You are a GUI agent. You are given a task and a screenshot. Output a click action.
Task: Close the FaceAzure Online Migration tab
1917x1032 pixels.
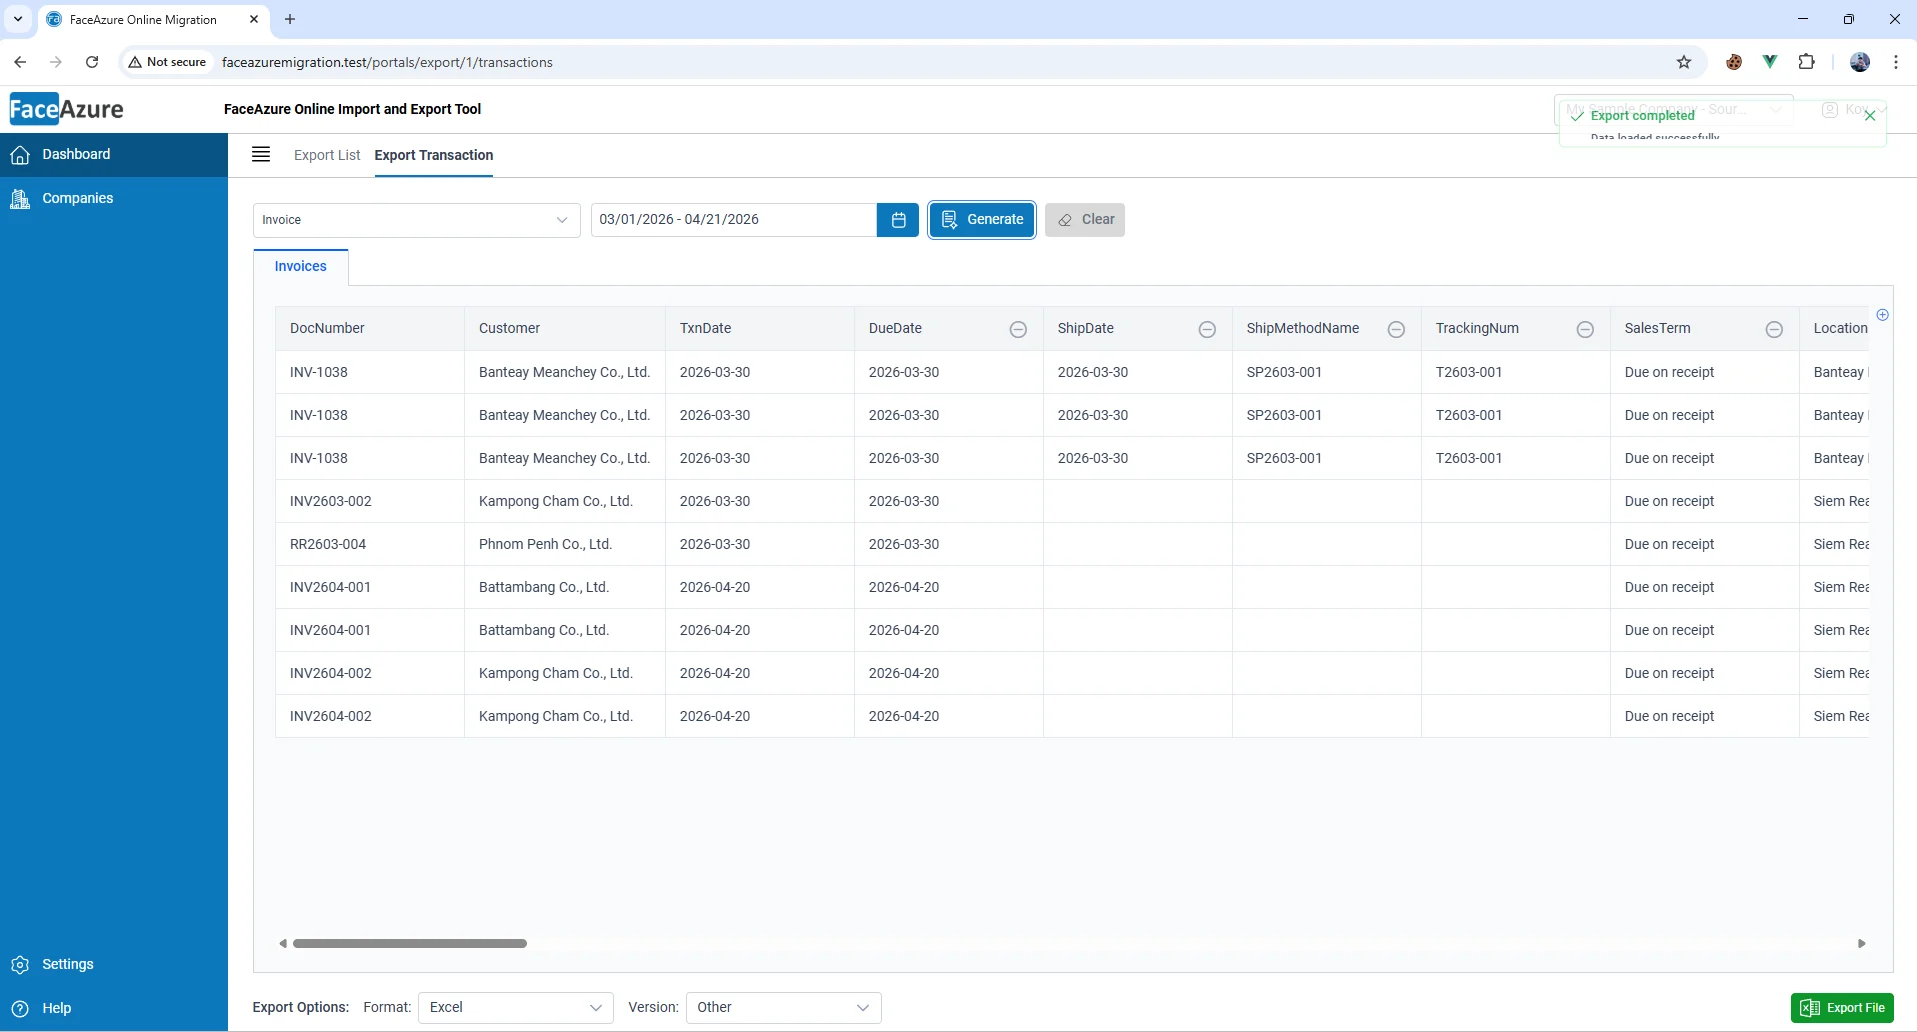[x=254, y=19]
